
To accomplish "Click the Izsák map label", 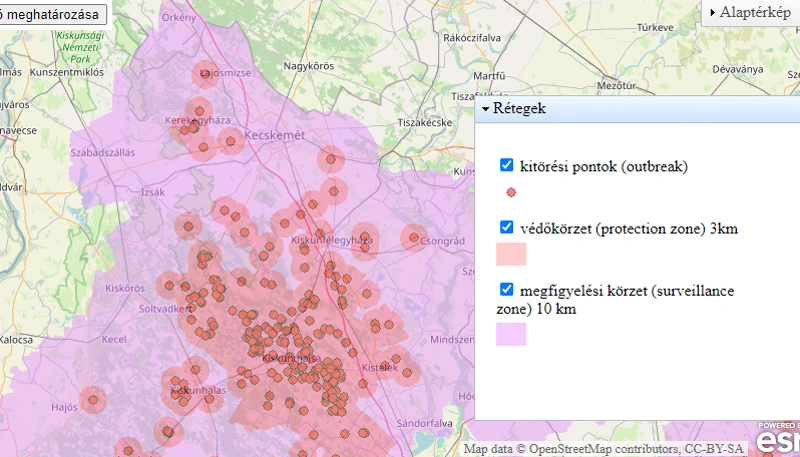I will (153, 192).
